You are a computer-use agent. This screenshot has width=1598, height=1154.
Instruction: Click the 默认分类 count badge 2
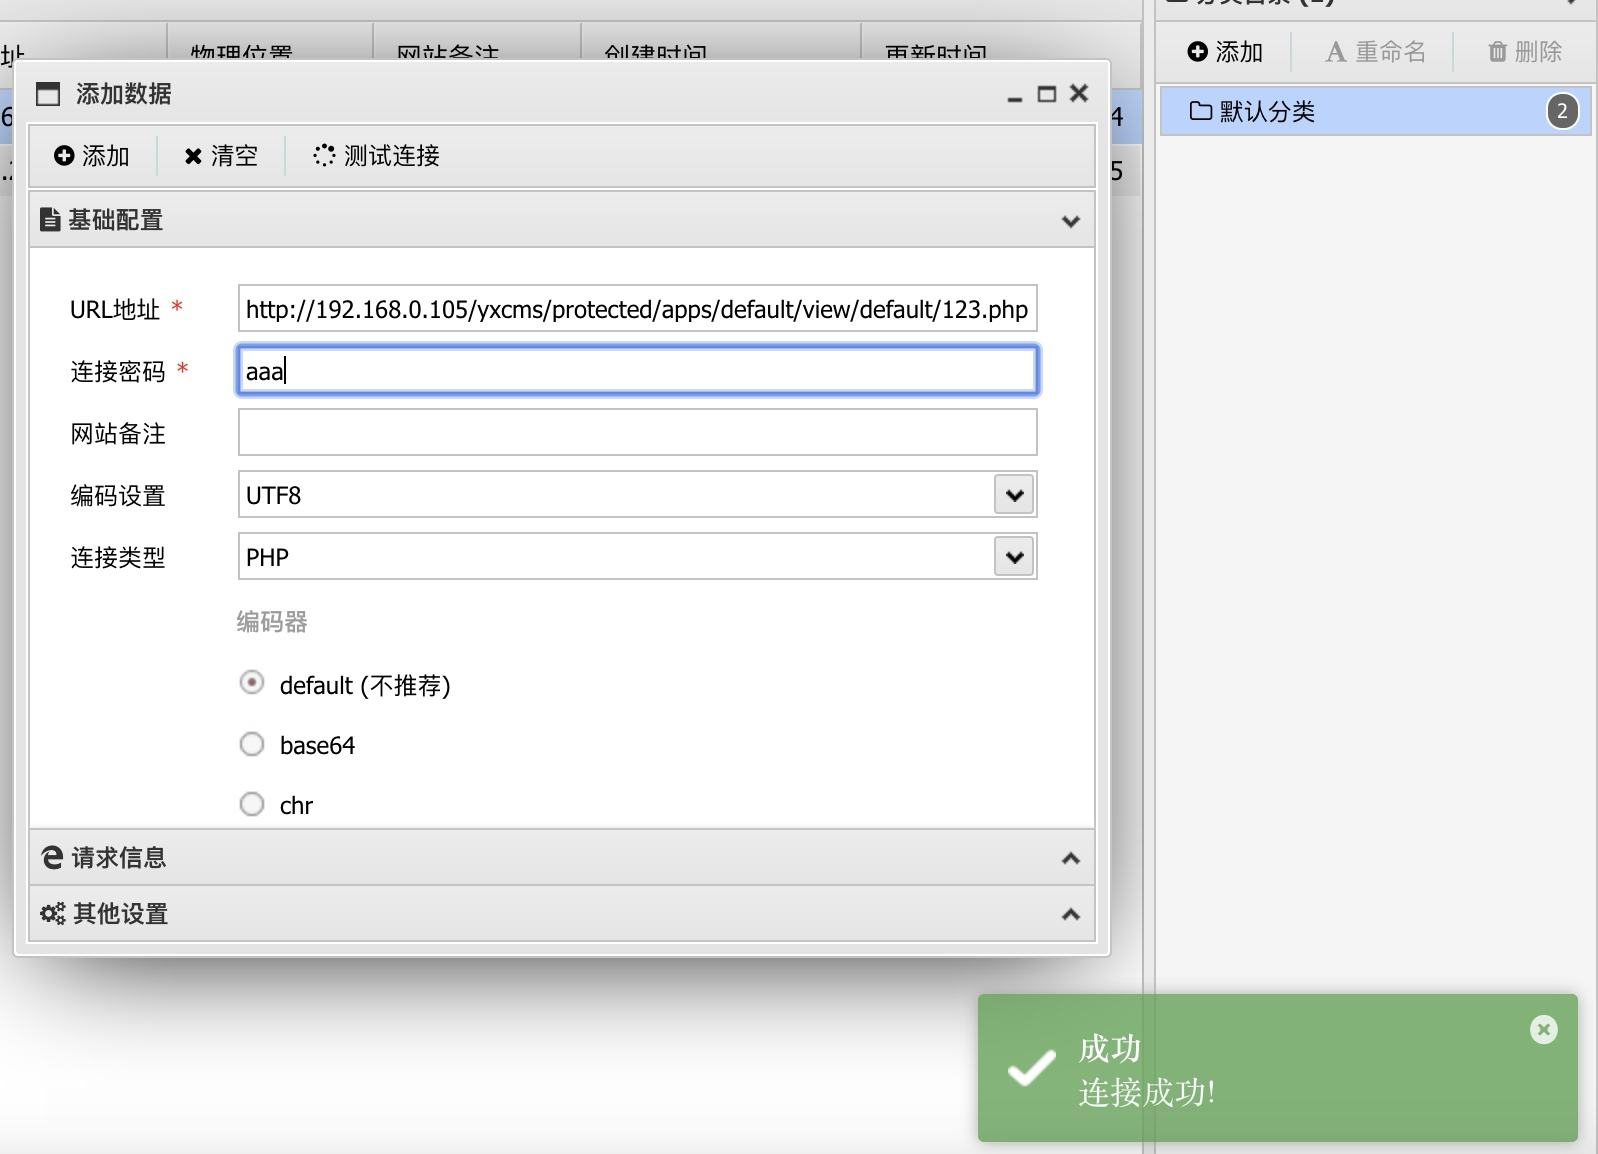(x=1562, y=111)
